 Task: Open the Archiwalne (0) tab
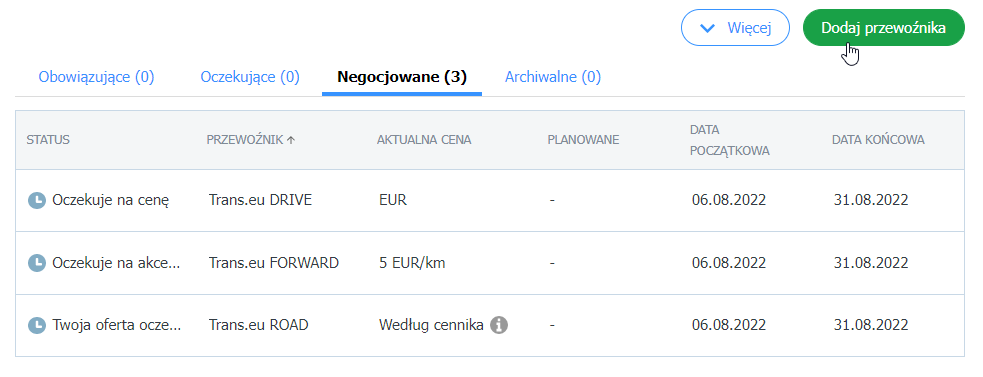[x=553, y=77]
